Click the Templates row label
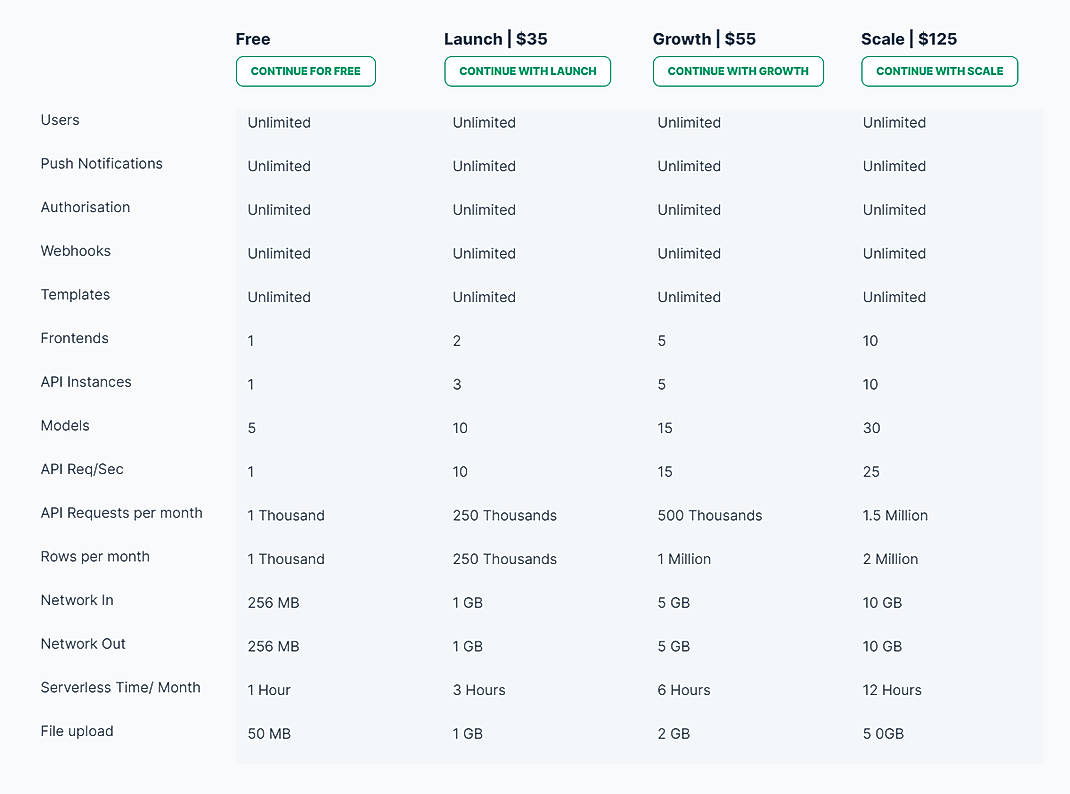 [75, 294]
